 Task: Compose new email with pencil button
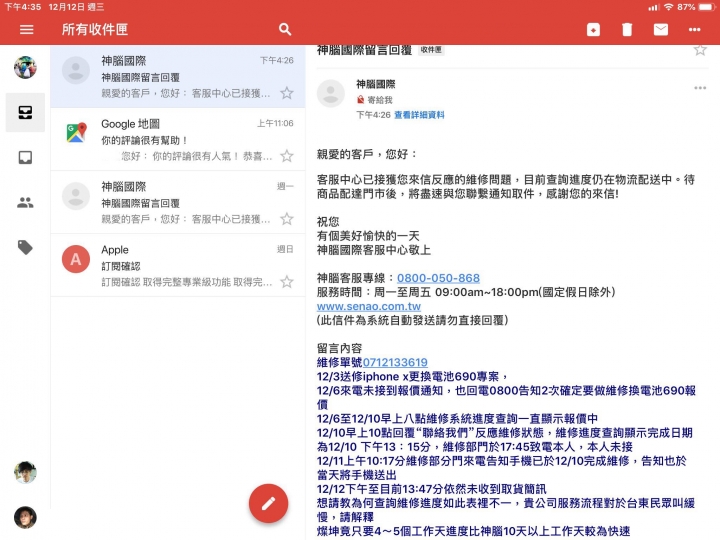pyautogui.click(x=269, y=503)
